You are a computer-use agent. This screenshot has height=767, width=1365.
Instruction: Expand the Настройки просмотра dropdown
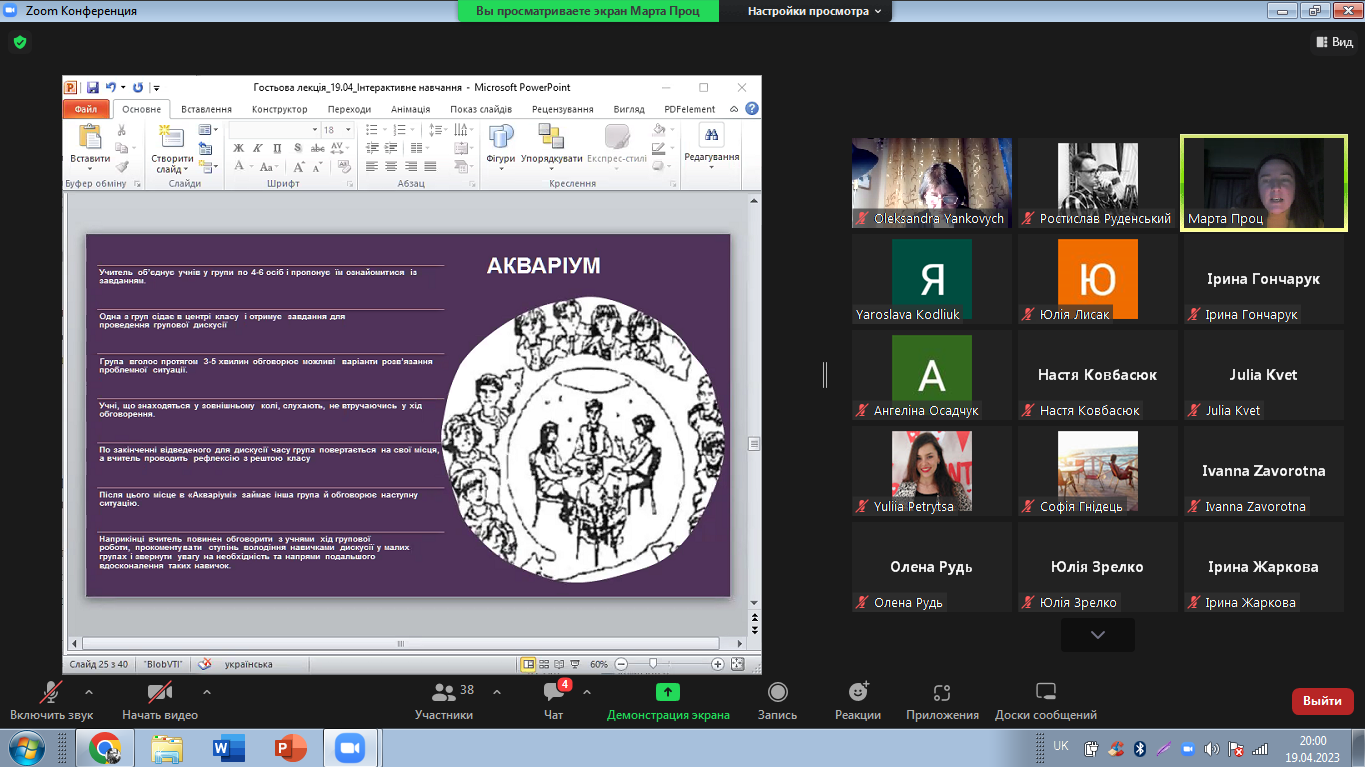tap(815, 11)
